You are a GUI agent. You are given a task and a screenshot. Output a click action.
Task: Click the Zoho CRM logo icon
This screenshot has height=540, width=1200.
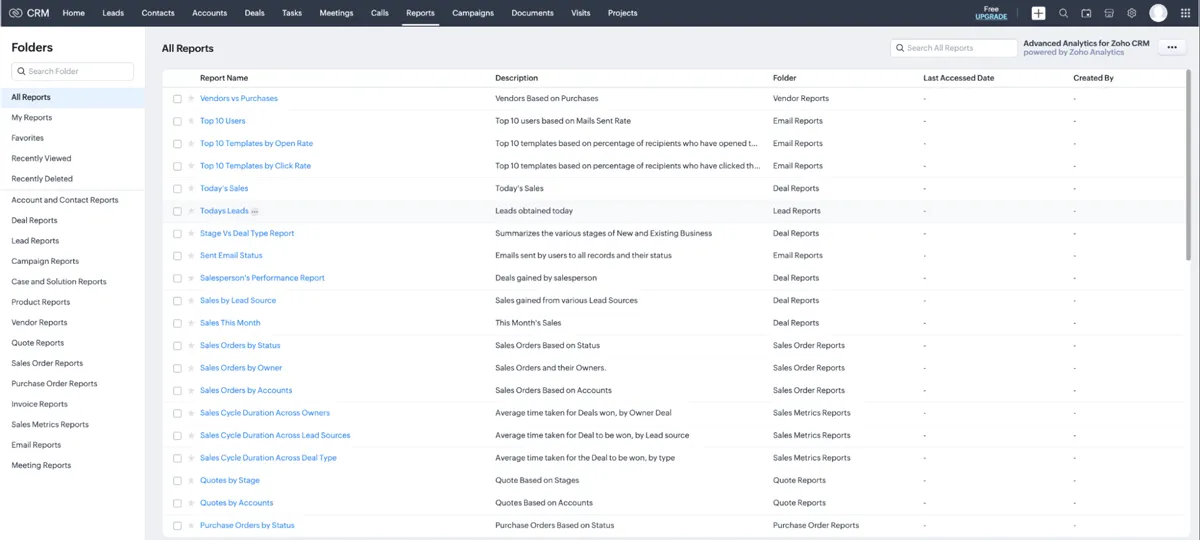click(x=15, y=13)
